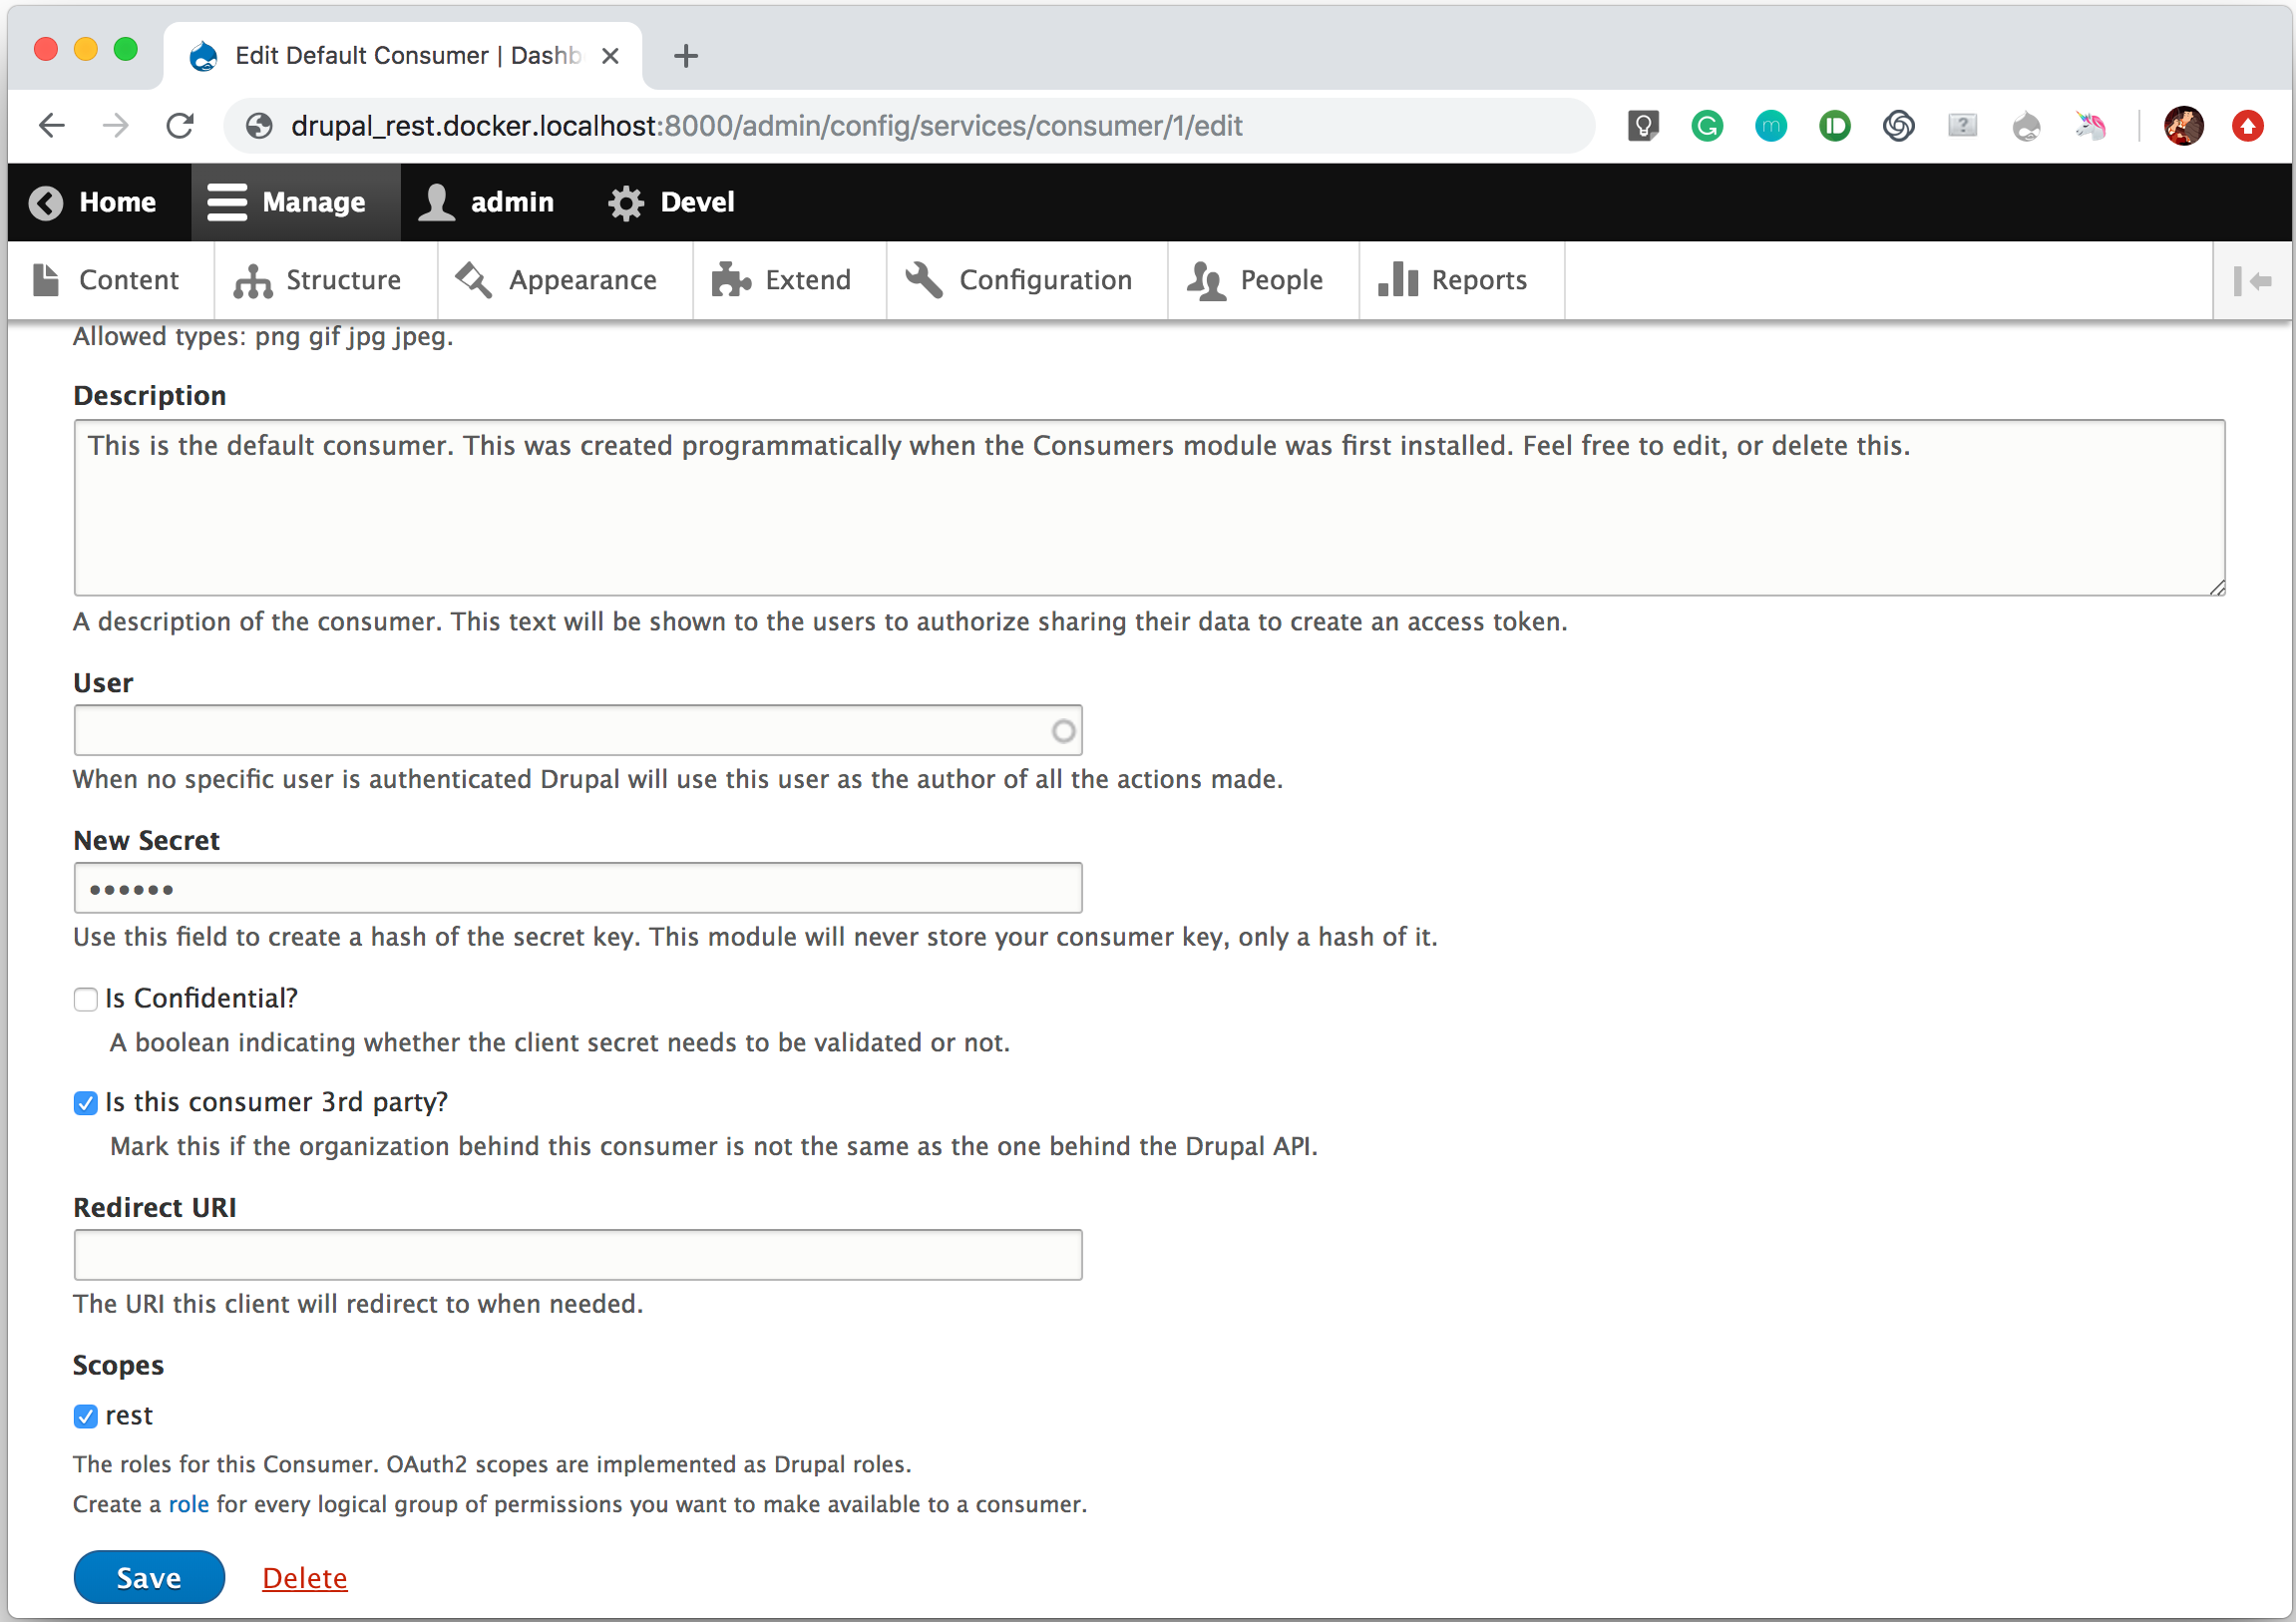Click the 'Is Confidential?' label text

pos(202,999)
